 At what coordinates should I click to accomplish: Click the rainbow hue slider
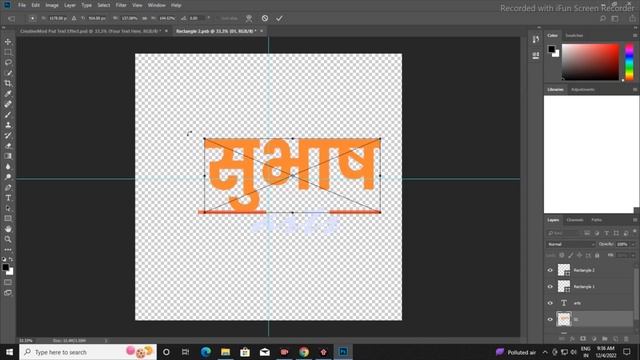(x=629, y=62)
